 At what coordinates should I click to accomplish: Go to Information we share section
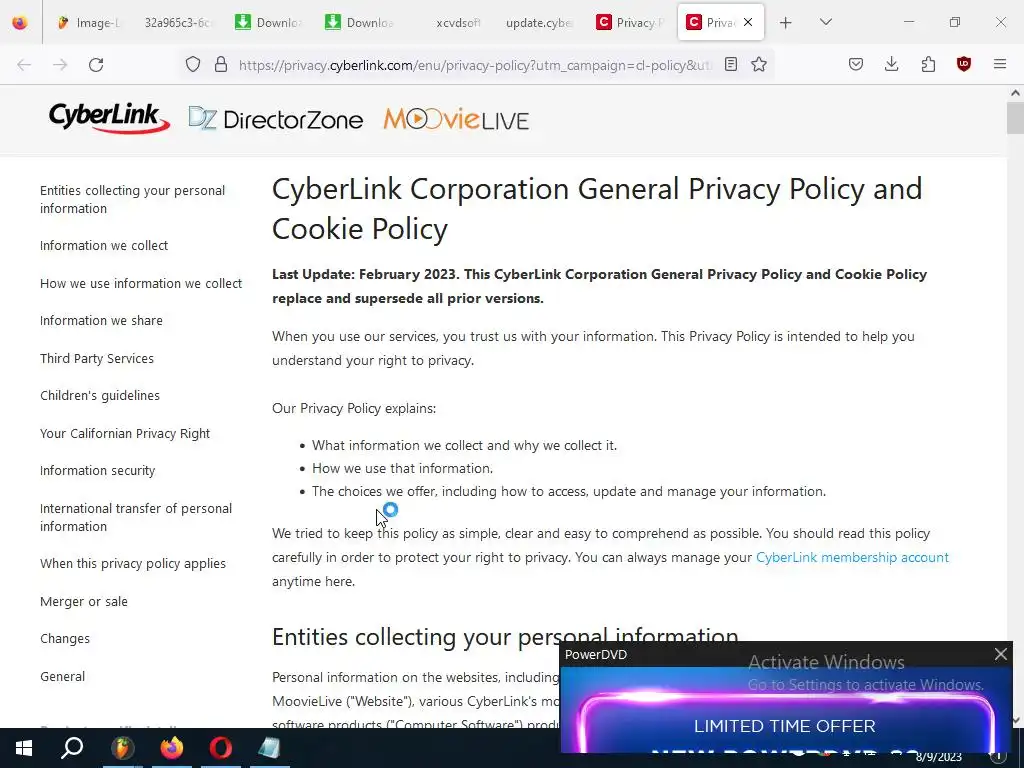coord(101,321)
